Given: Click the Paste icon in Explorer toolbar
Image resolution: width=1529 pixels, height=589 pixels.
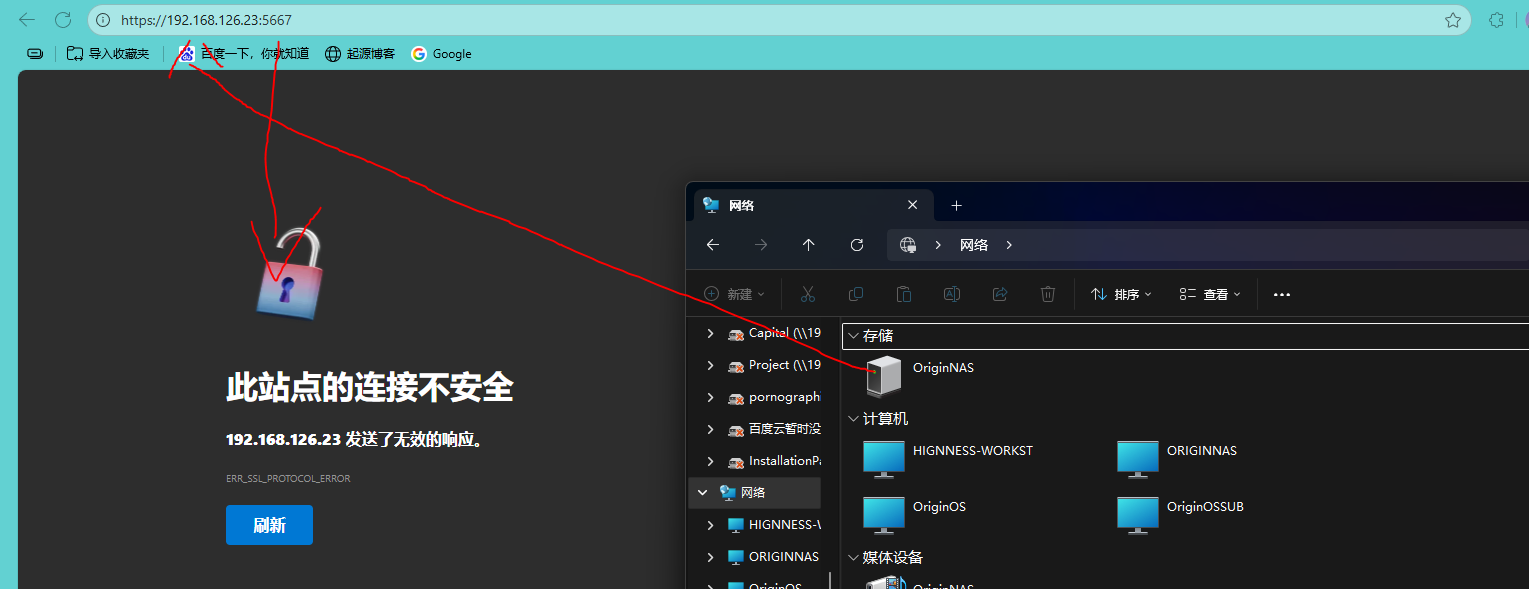Looking at the screenshot, I should click(x=903, y=293).
